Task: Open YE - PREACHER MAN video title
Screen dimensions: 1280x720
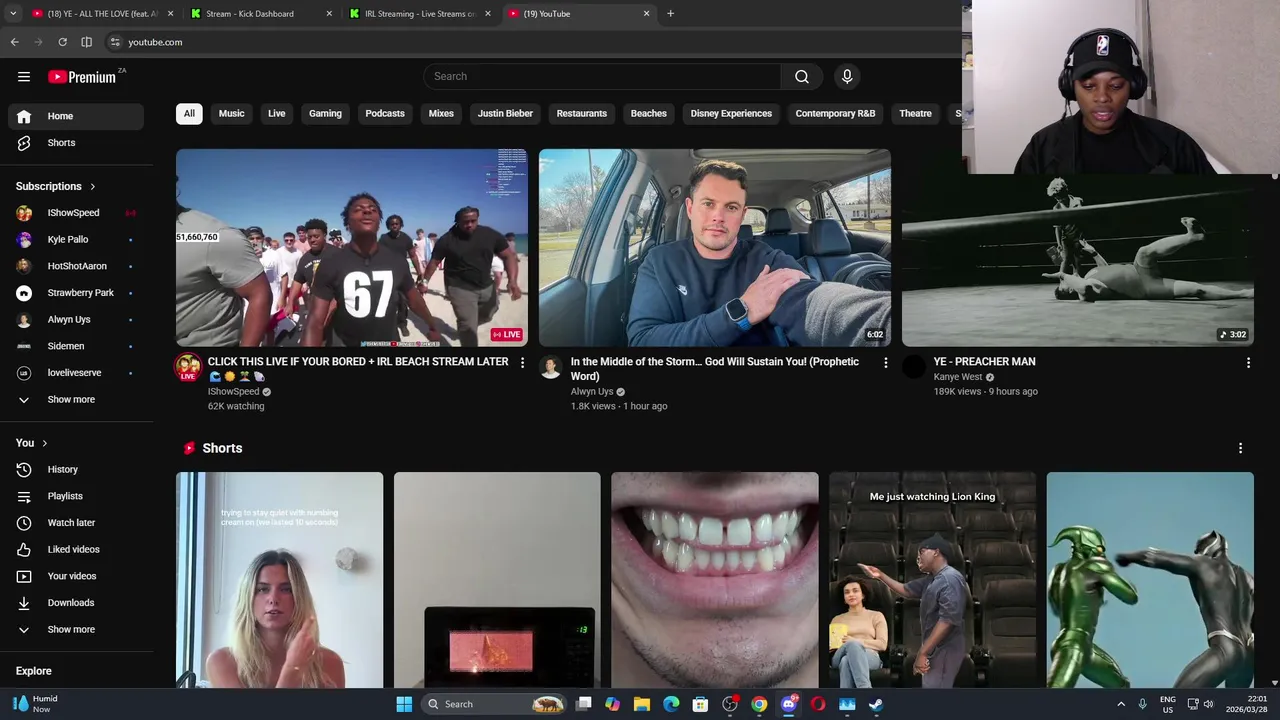Action: coord(984,362)
